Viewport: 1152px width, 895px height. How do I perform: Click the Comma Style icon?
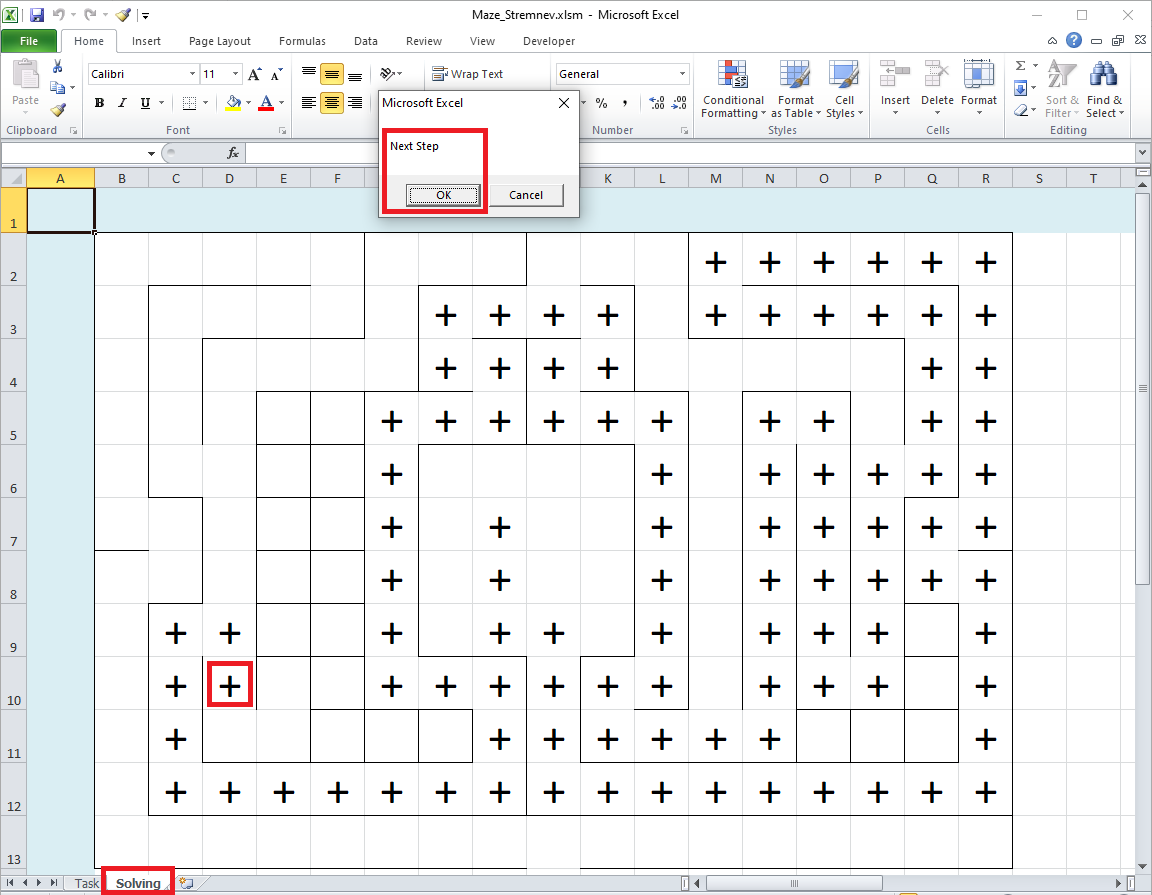tap(624, 103)
